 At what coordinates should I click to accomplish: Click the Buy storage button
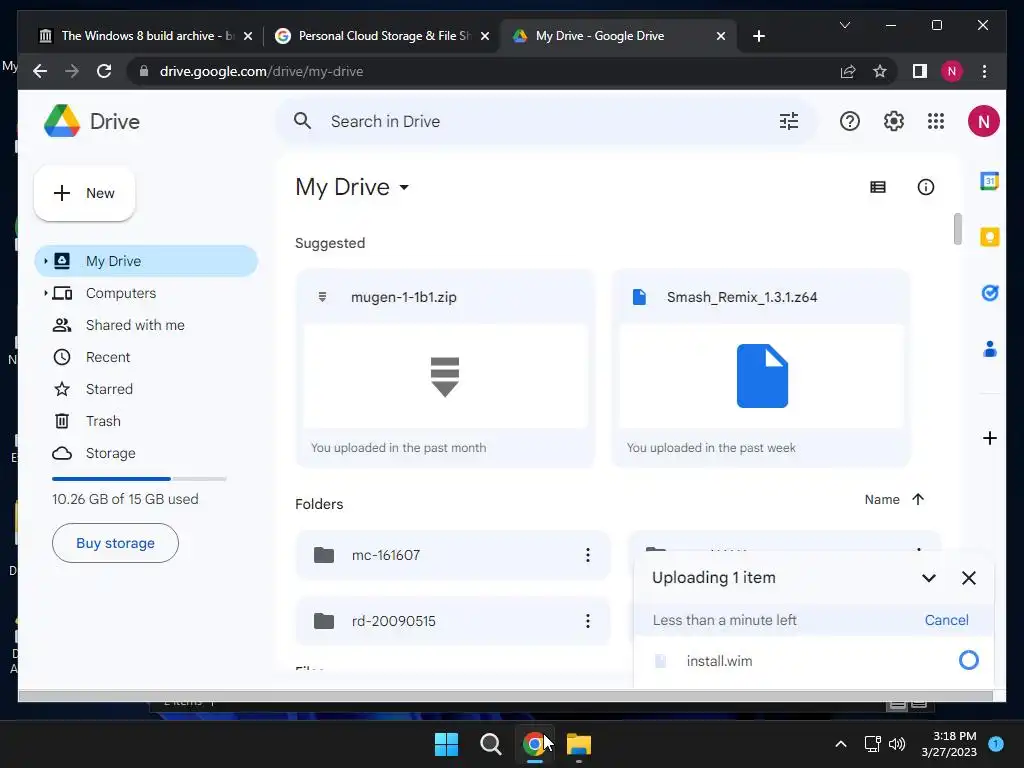point(115,543)
